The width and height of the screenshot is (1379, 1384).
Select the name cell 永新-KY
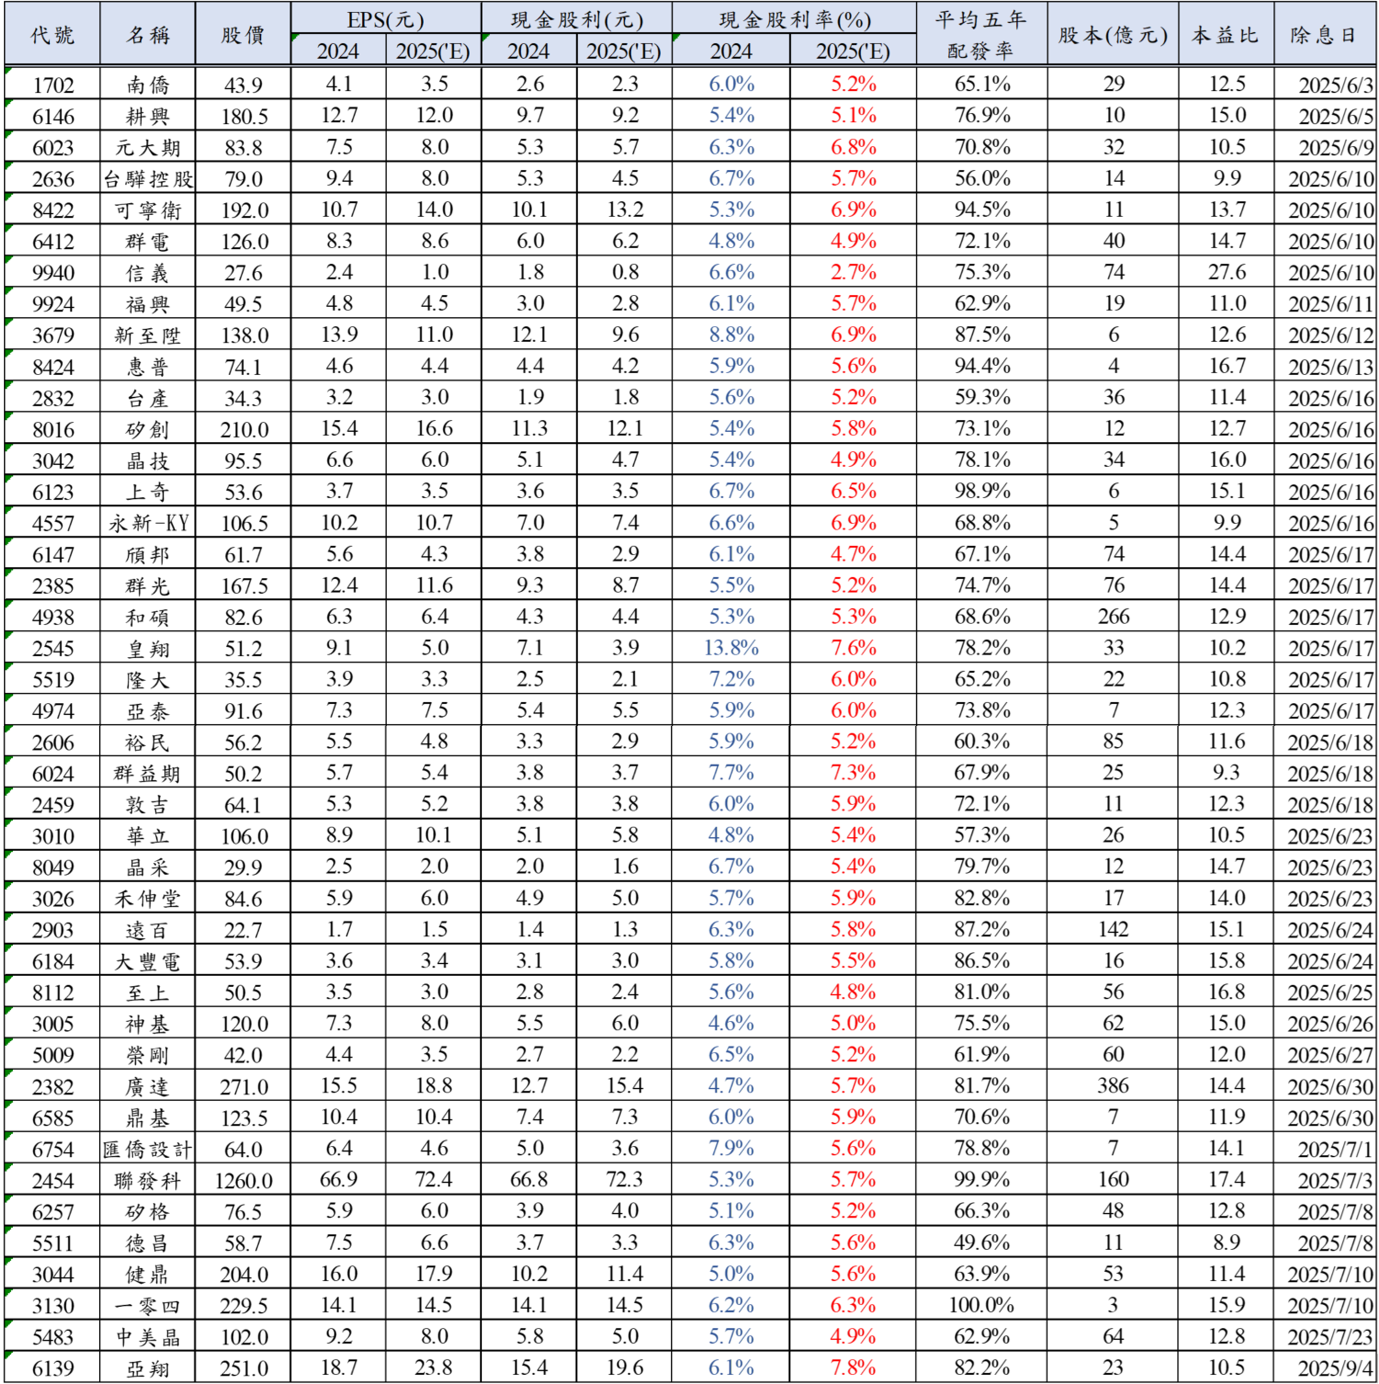click(148, 523)
